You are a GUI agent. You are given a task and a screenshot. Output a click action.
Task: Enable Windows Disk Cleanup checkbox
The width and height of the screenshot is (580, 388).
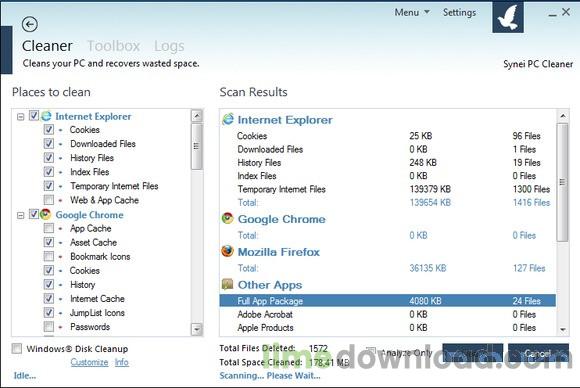(17, 348)
